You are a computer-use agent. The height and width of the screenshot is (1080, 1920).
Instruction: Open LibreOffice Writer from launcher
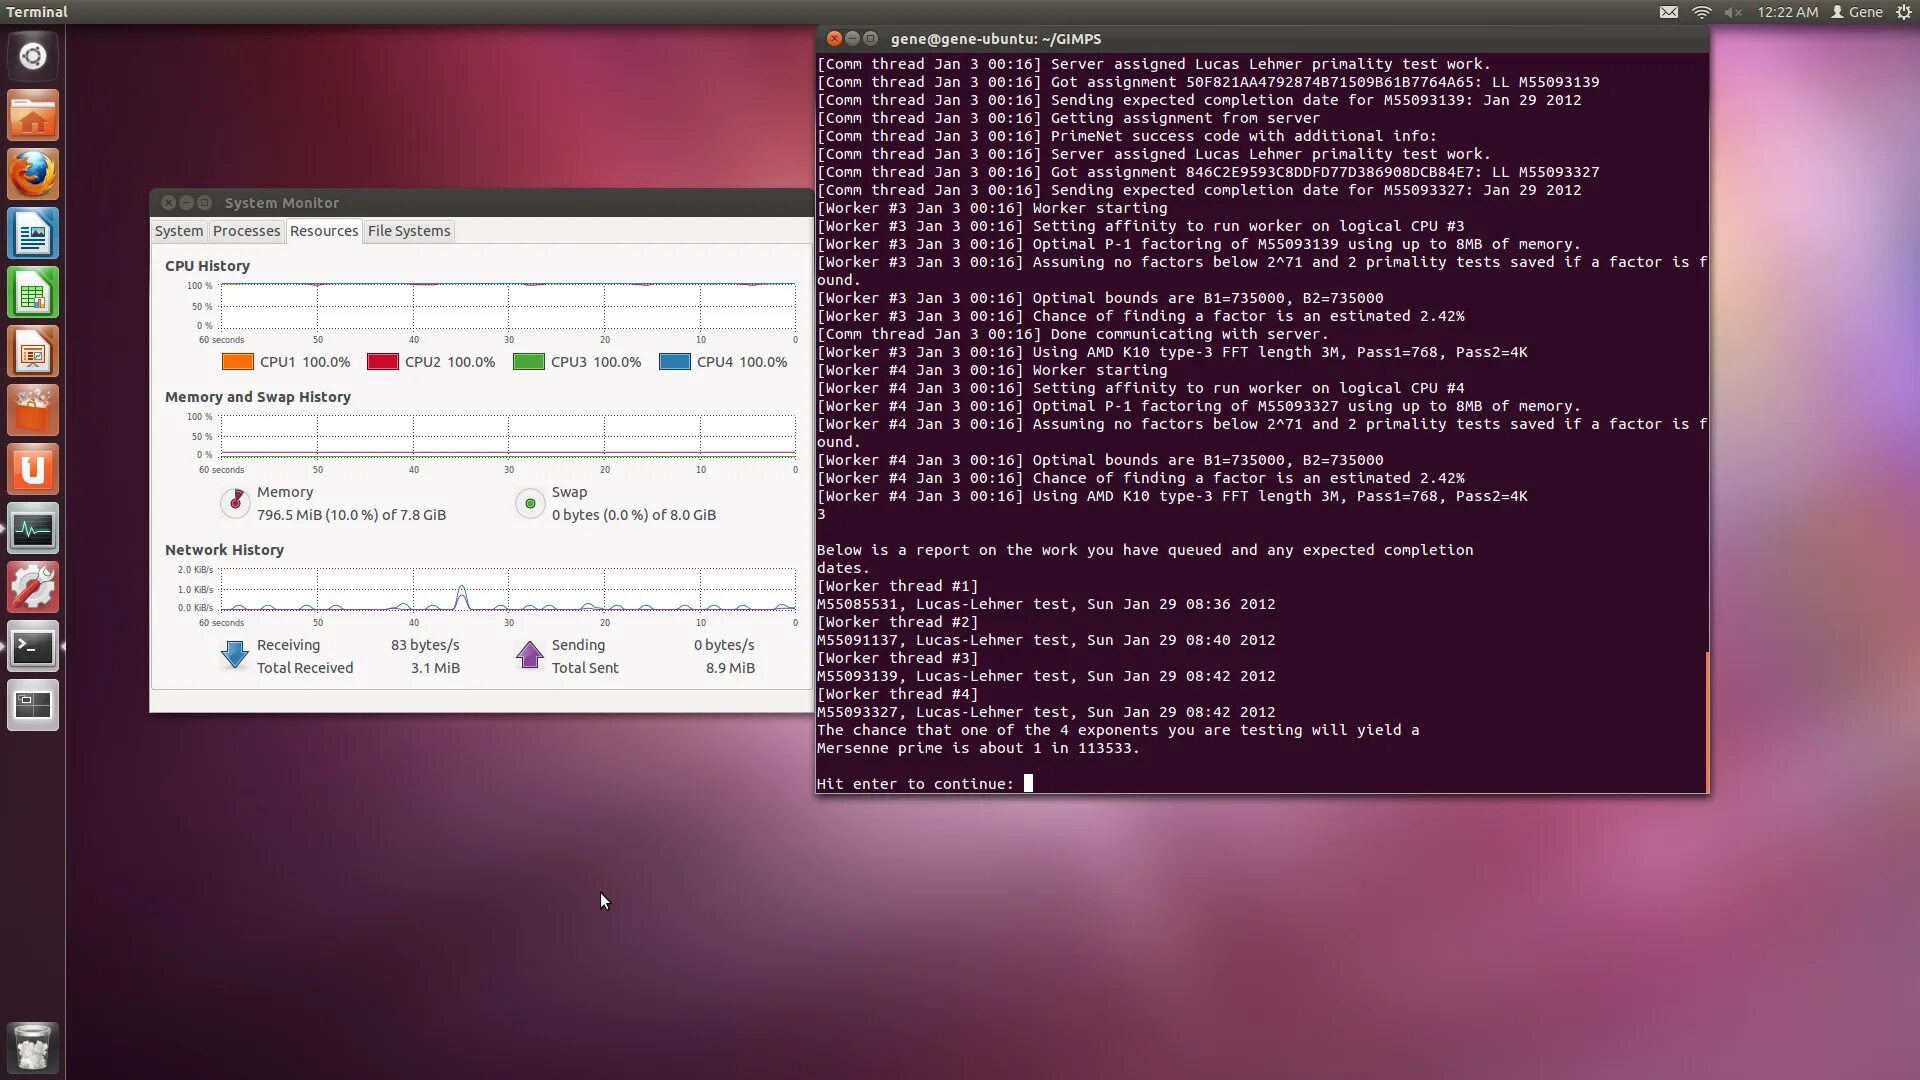point(33,234)
